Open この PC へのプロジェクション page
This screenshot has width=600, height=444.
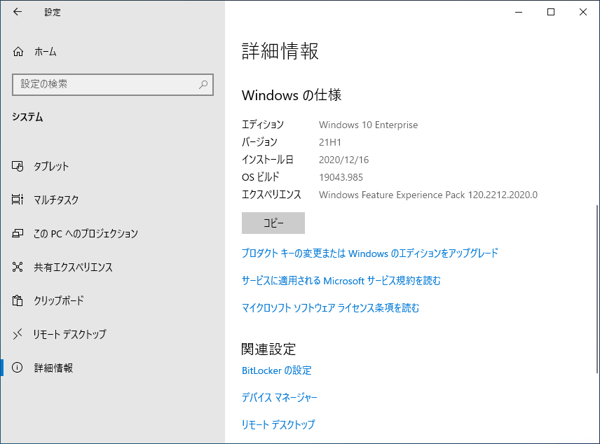click(86, 233)
